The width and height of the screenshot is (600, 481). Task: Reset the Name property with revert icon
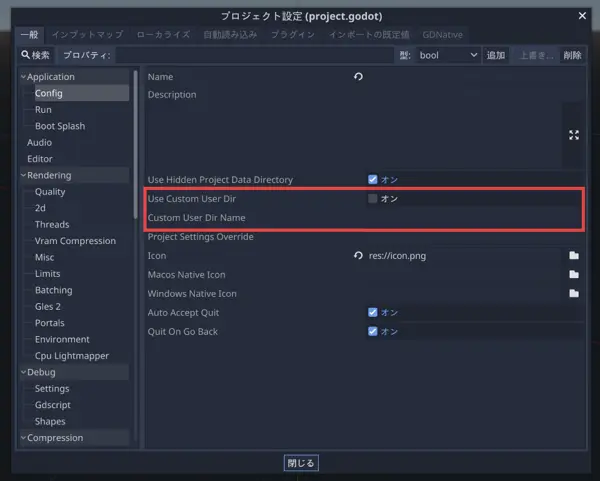point(358,77)
